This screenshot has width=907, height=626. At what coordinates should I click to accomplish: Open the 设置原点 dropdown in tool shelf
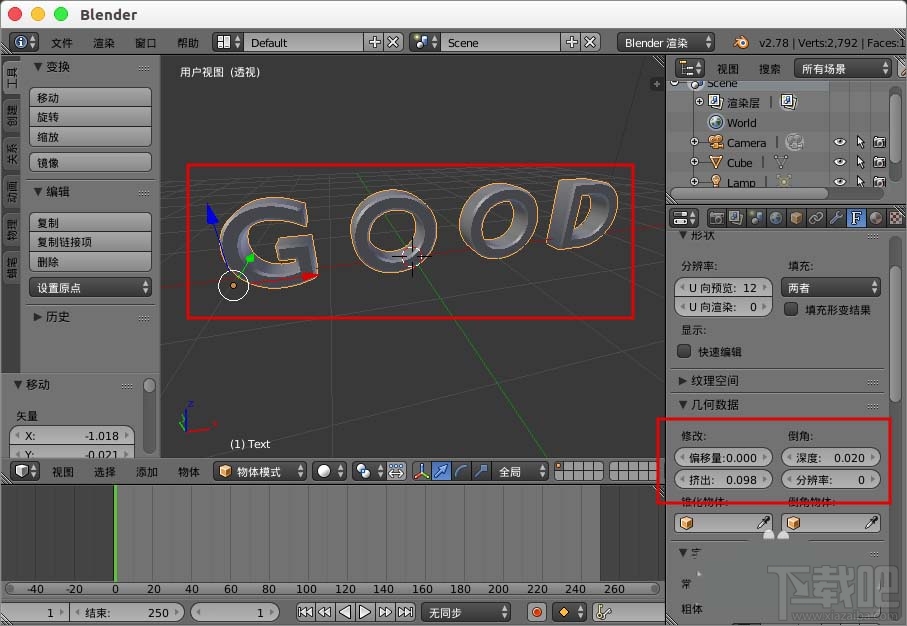coord(89,288)
